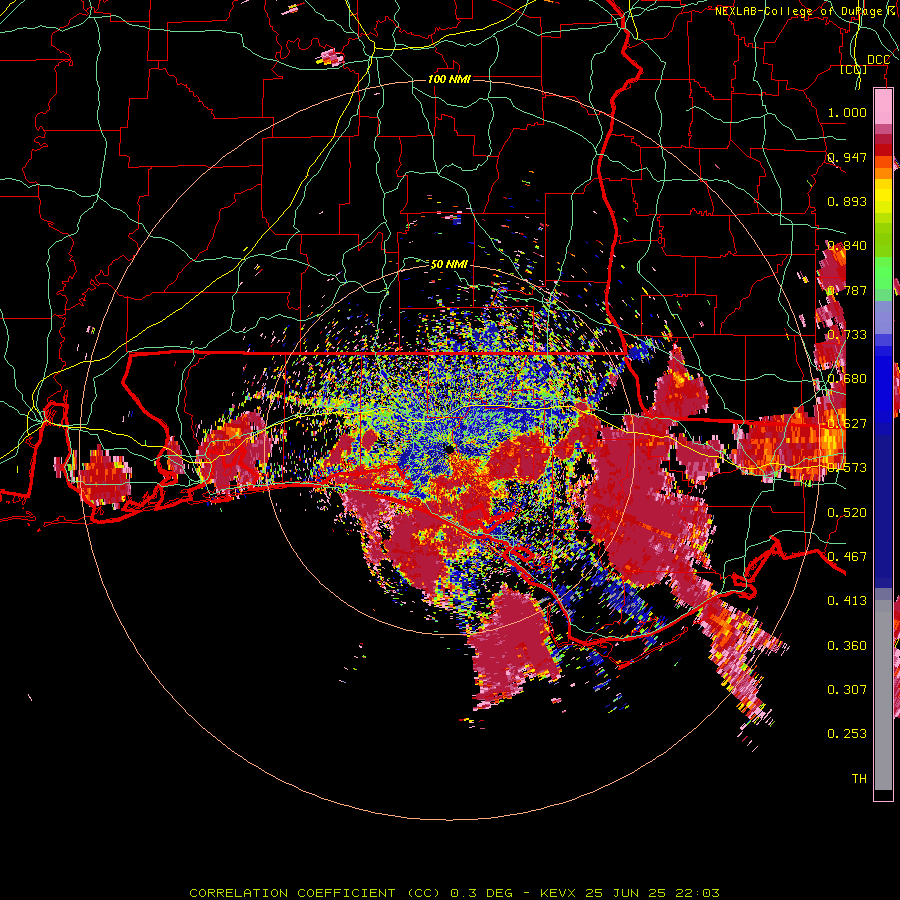Click the 0.413 scale value

click(847, 601)
